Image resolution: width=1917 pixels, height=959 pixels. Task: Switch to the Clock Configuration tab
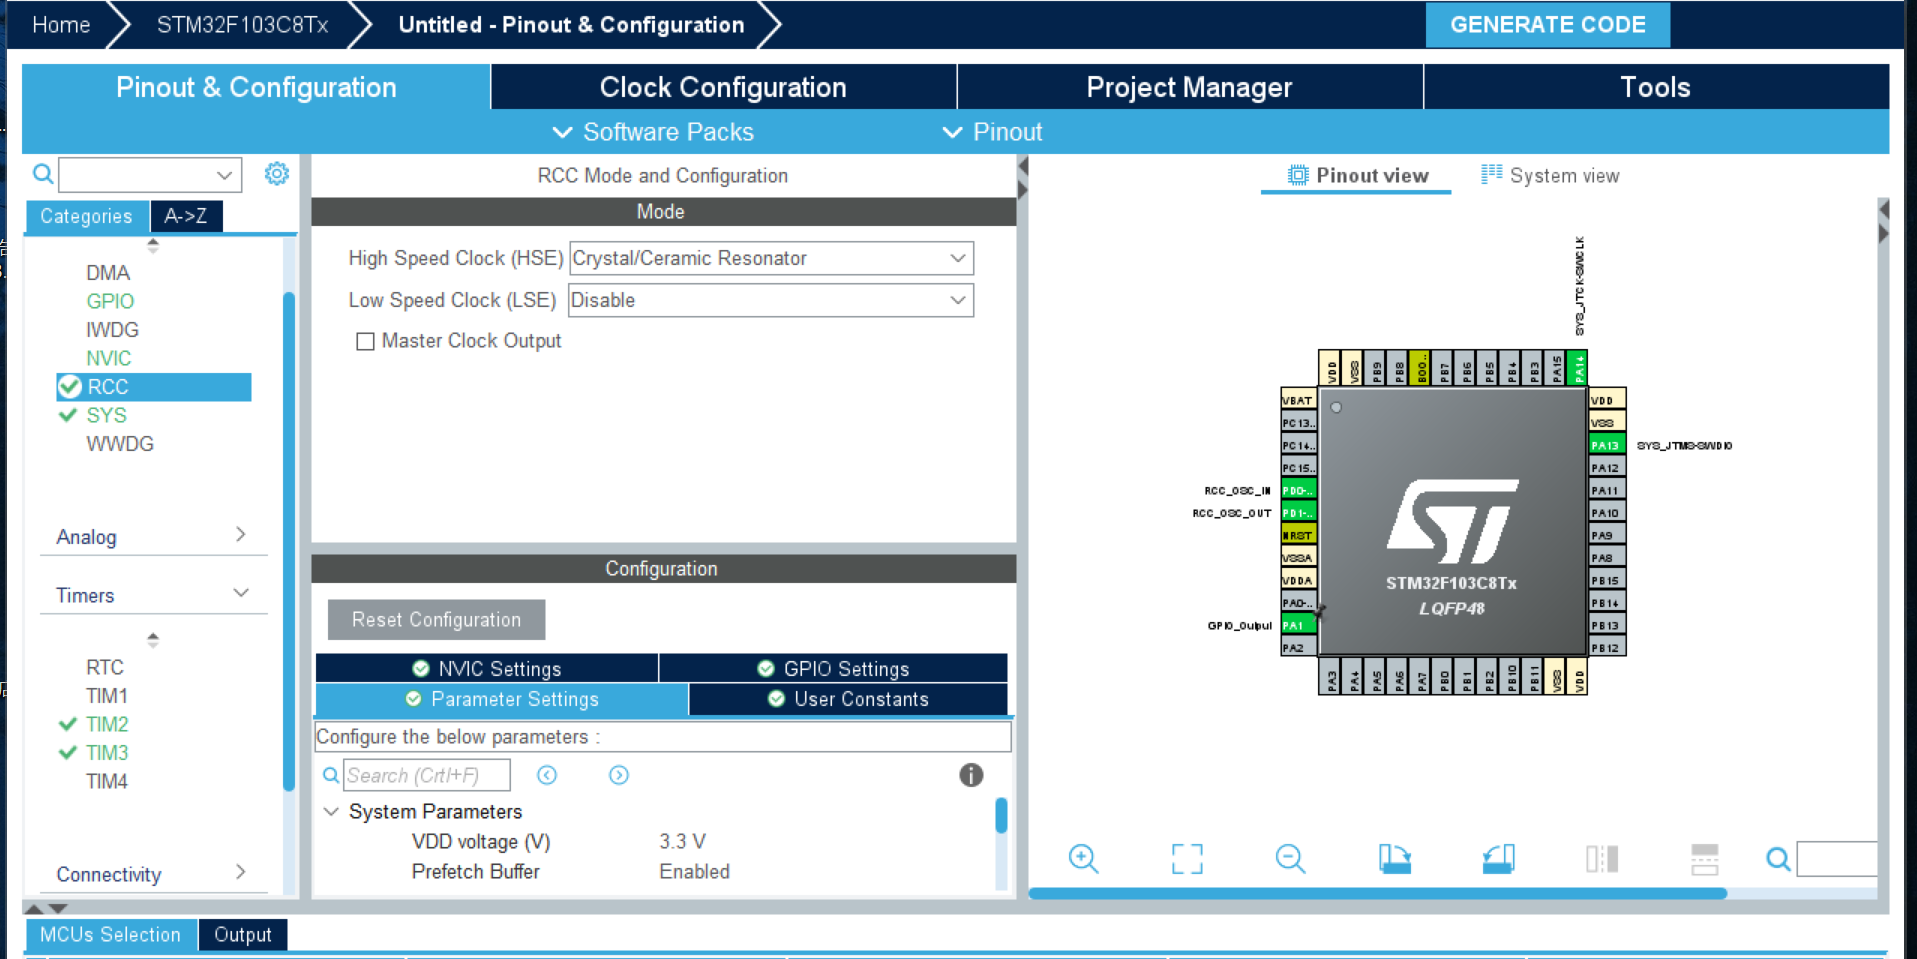[723, 87]
